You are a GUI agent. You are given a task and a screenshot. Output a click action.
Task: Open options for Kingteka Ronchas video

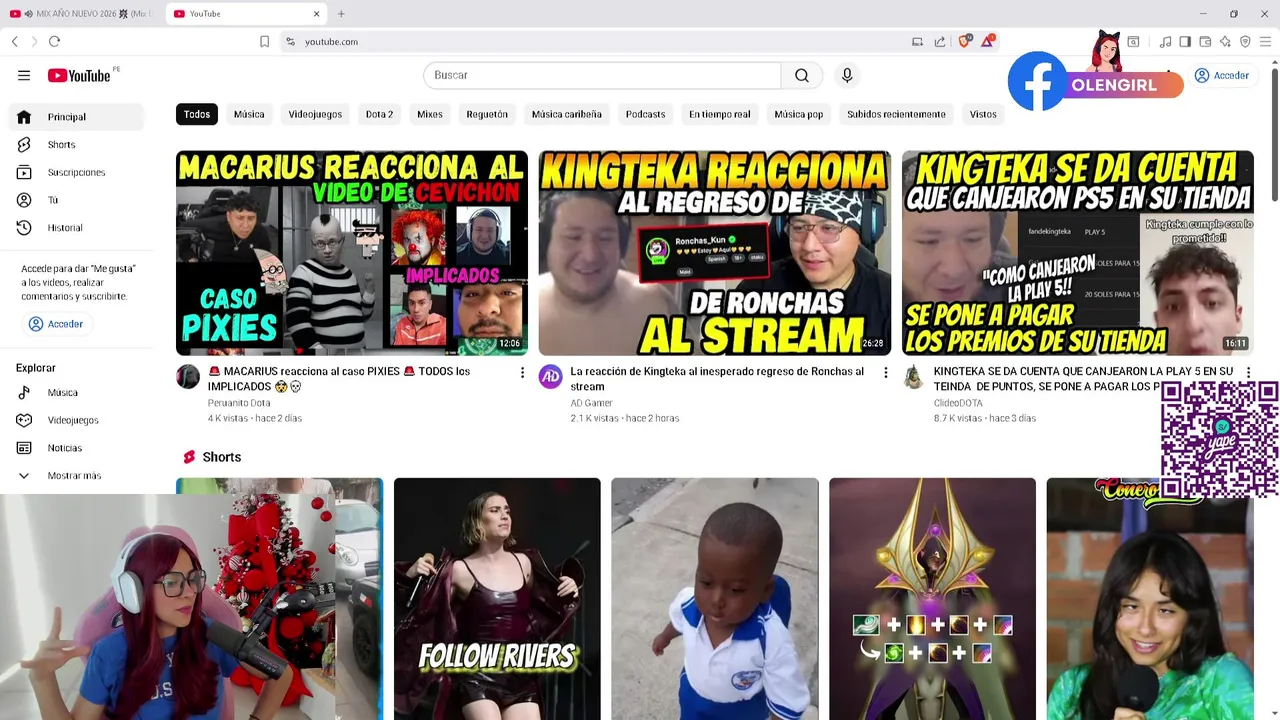(x=885, y=372)
